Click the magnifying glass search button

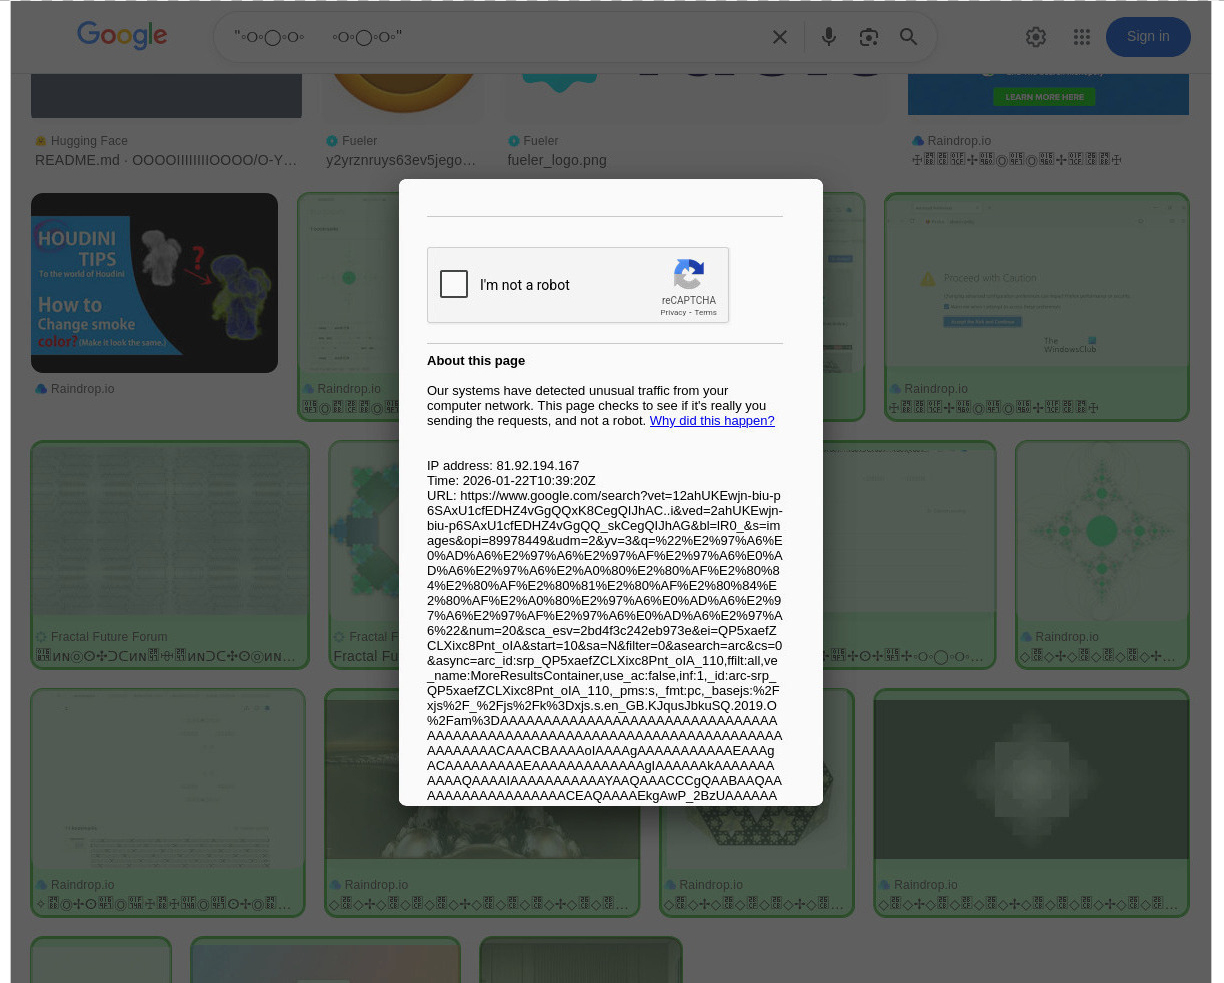(908, 37)
